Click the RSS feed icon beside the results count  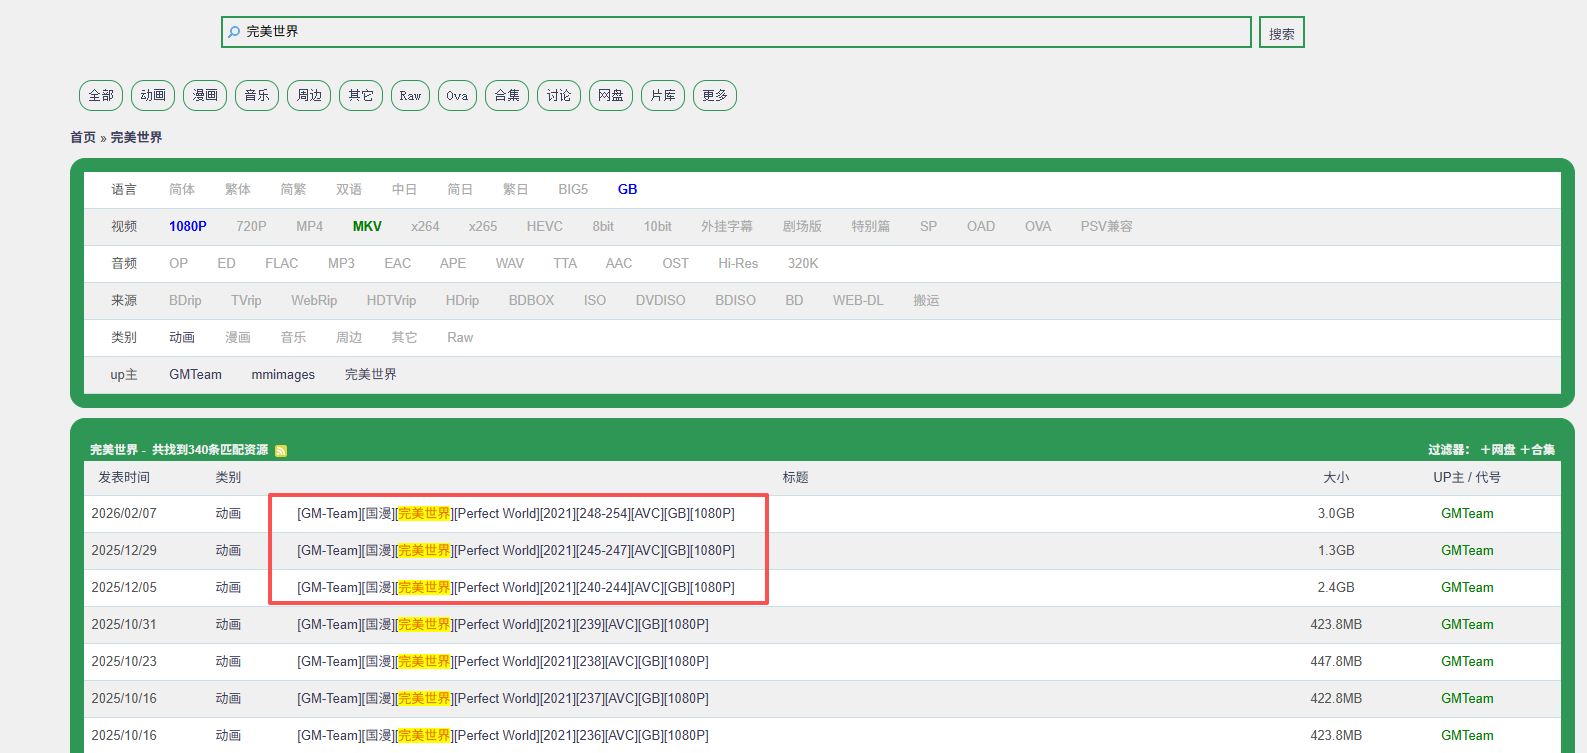[281, 451]
